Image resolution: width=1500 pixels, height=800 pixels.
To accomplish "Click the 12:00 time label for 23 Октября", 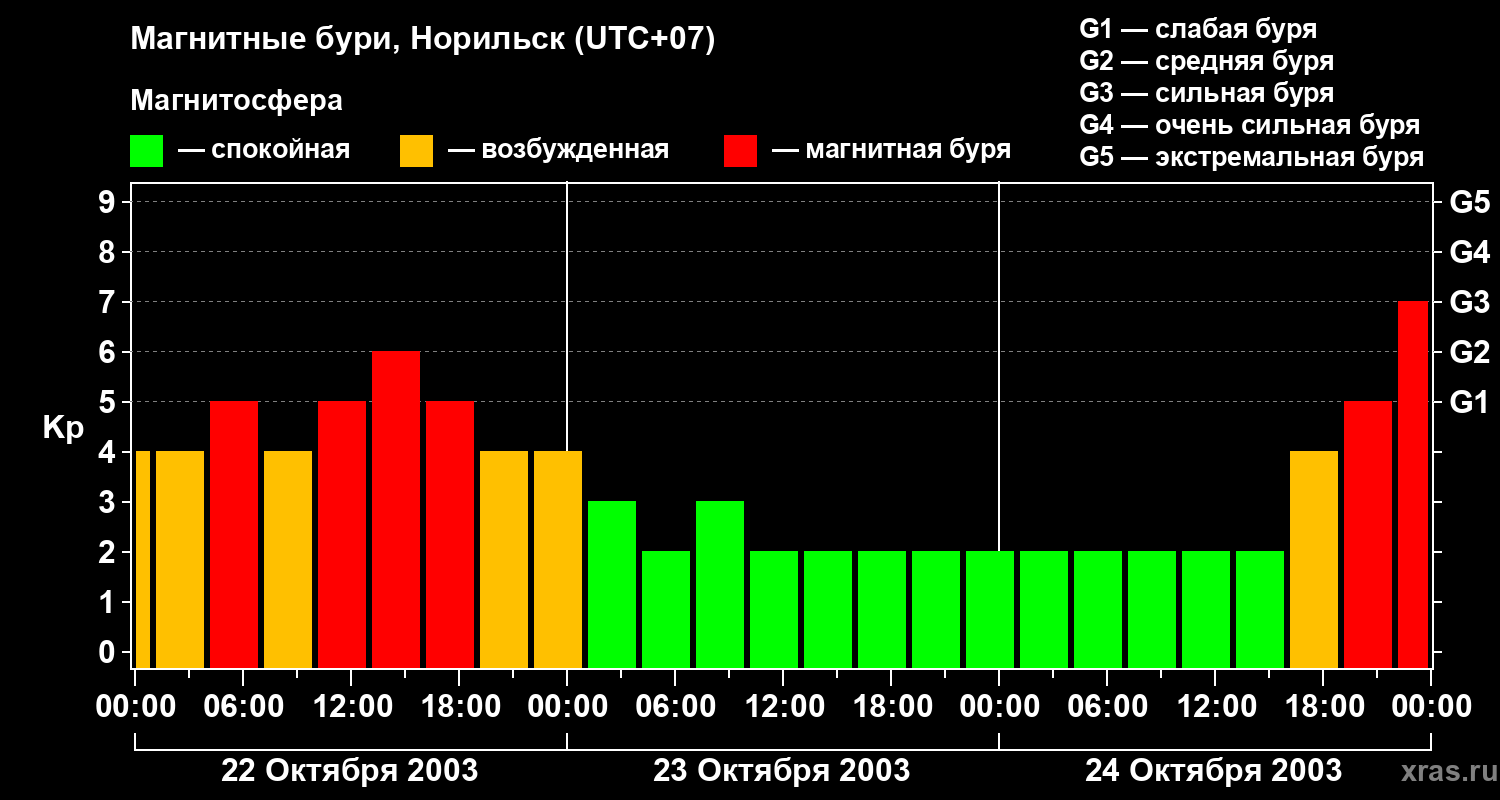I will [783, 707].
